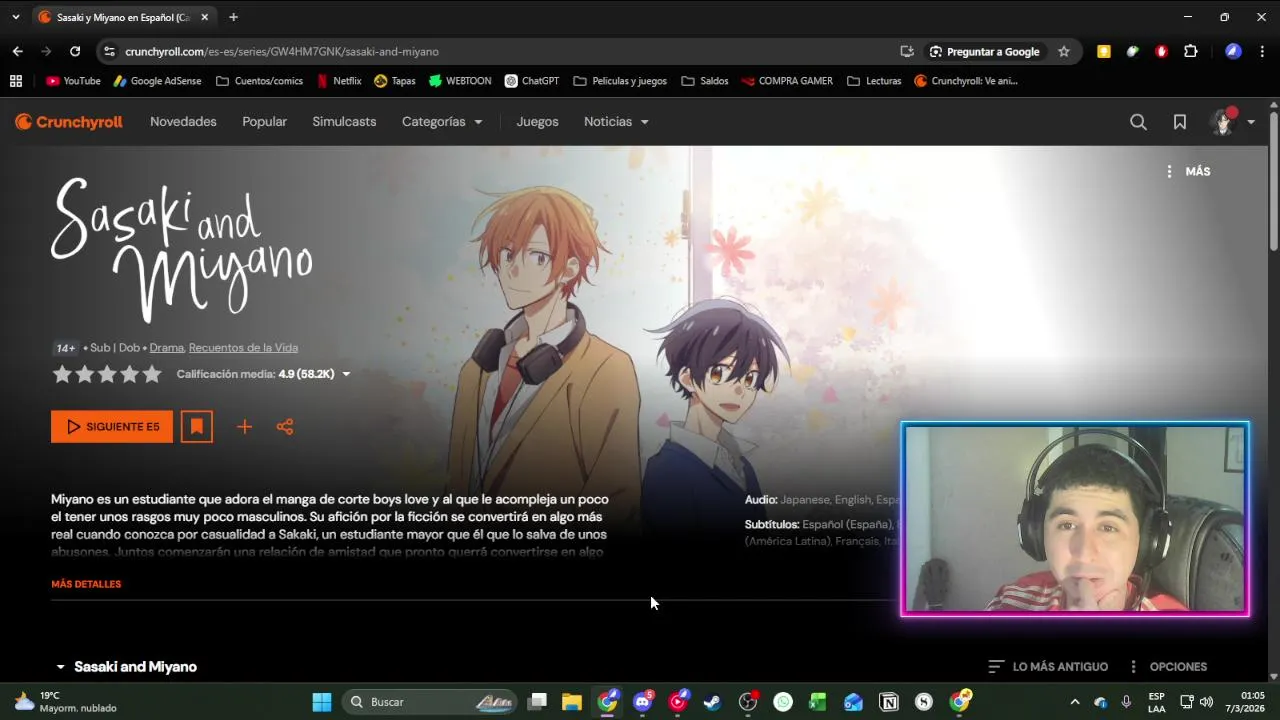Open the Lecturas bookmark folder
This screenshot has width=1280, height=720.
tap(874, 81)
